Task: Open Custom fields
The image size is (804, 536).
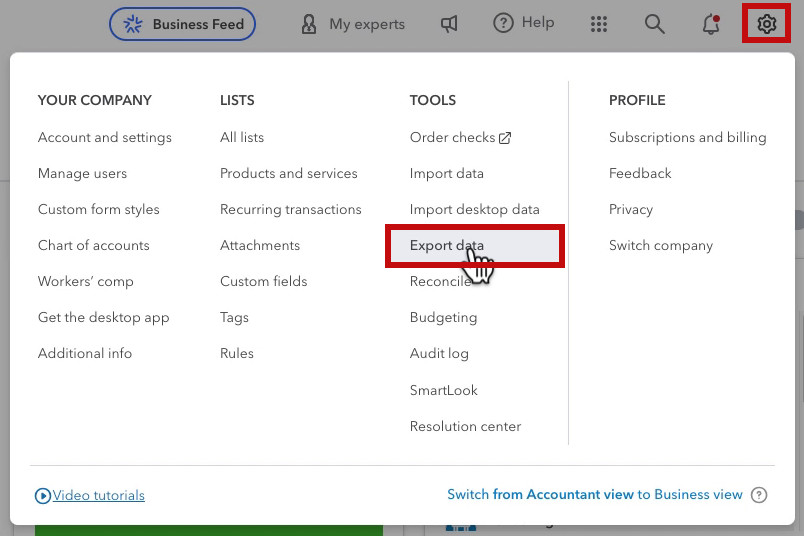Action: [264, 281]
